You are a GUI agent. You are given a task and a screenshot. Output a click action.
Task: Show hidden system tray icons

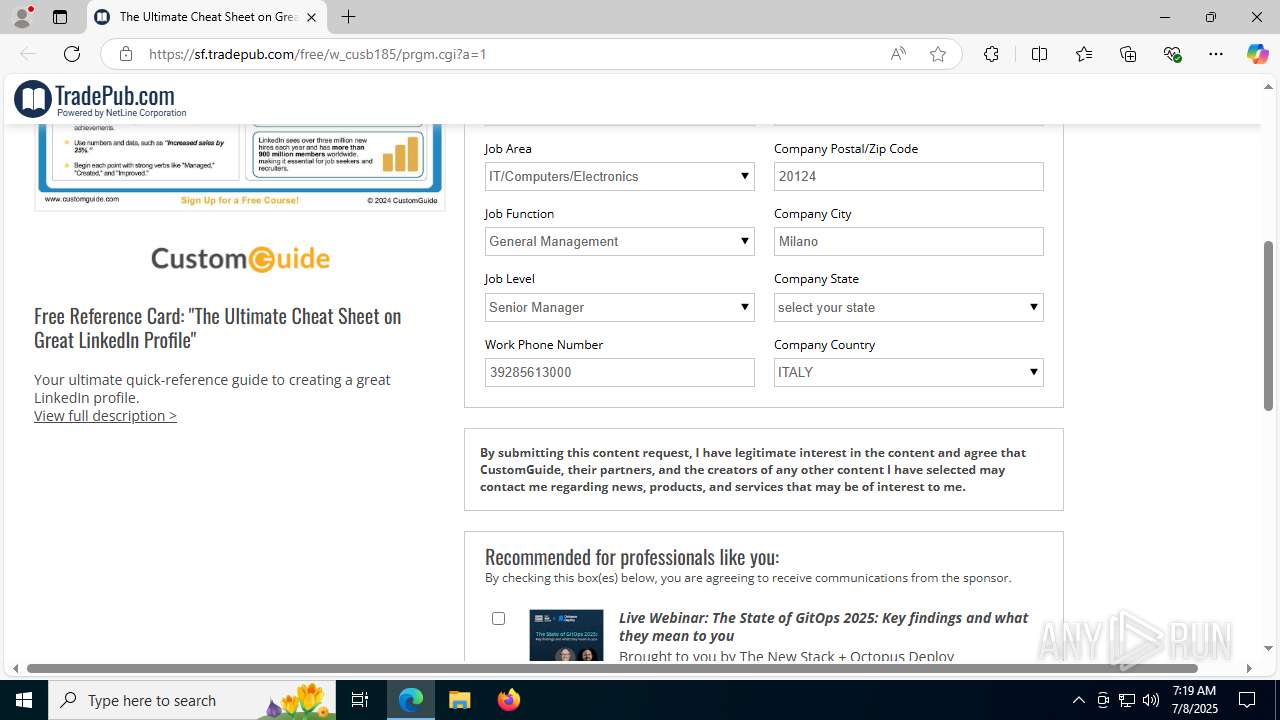(1078, 700)
